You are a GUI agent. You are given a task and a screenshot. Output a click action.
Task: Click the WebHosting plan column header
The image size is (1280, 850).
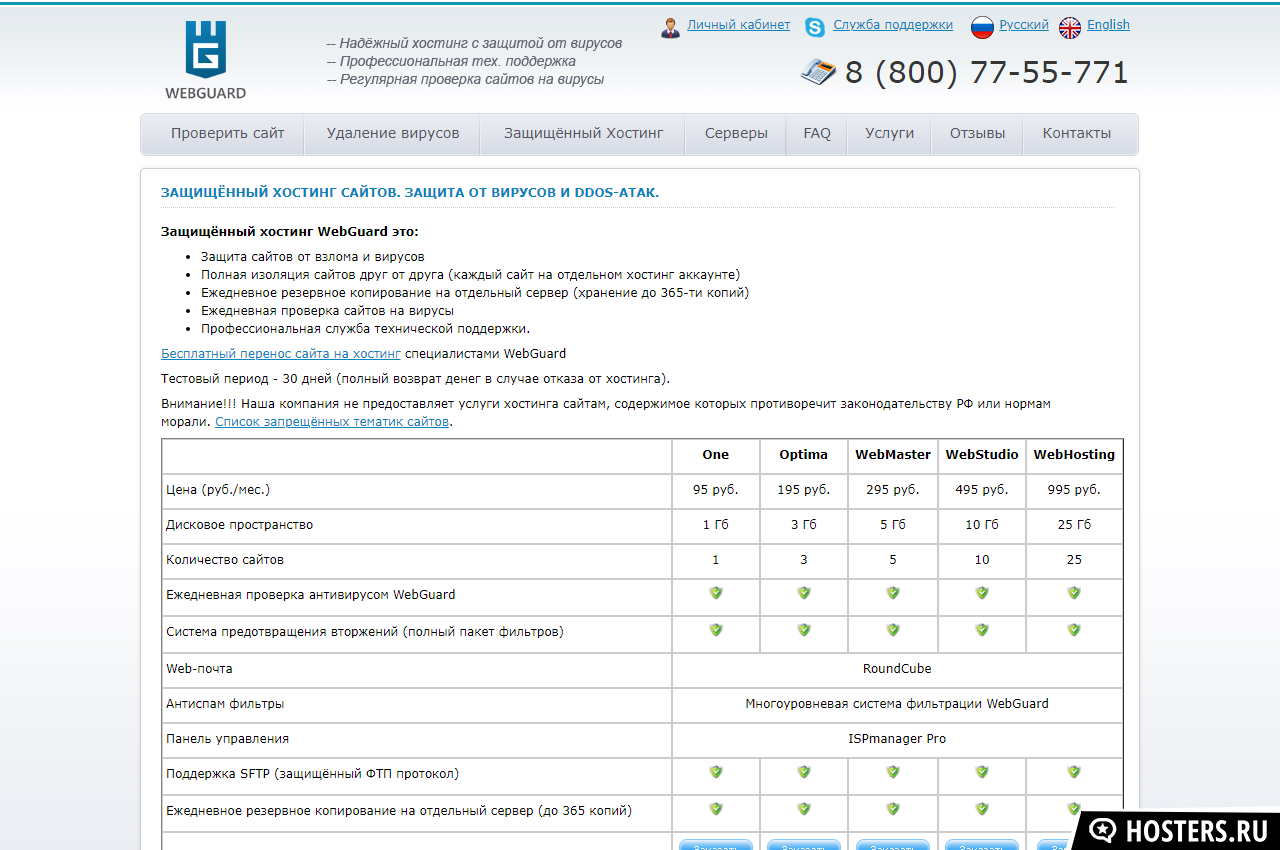(x=1074, y=455)
